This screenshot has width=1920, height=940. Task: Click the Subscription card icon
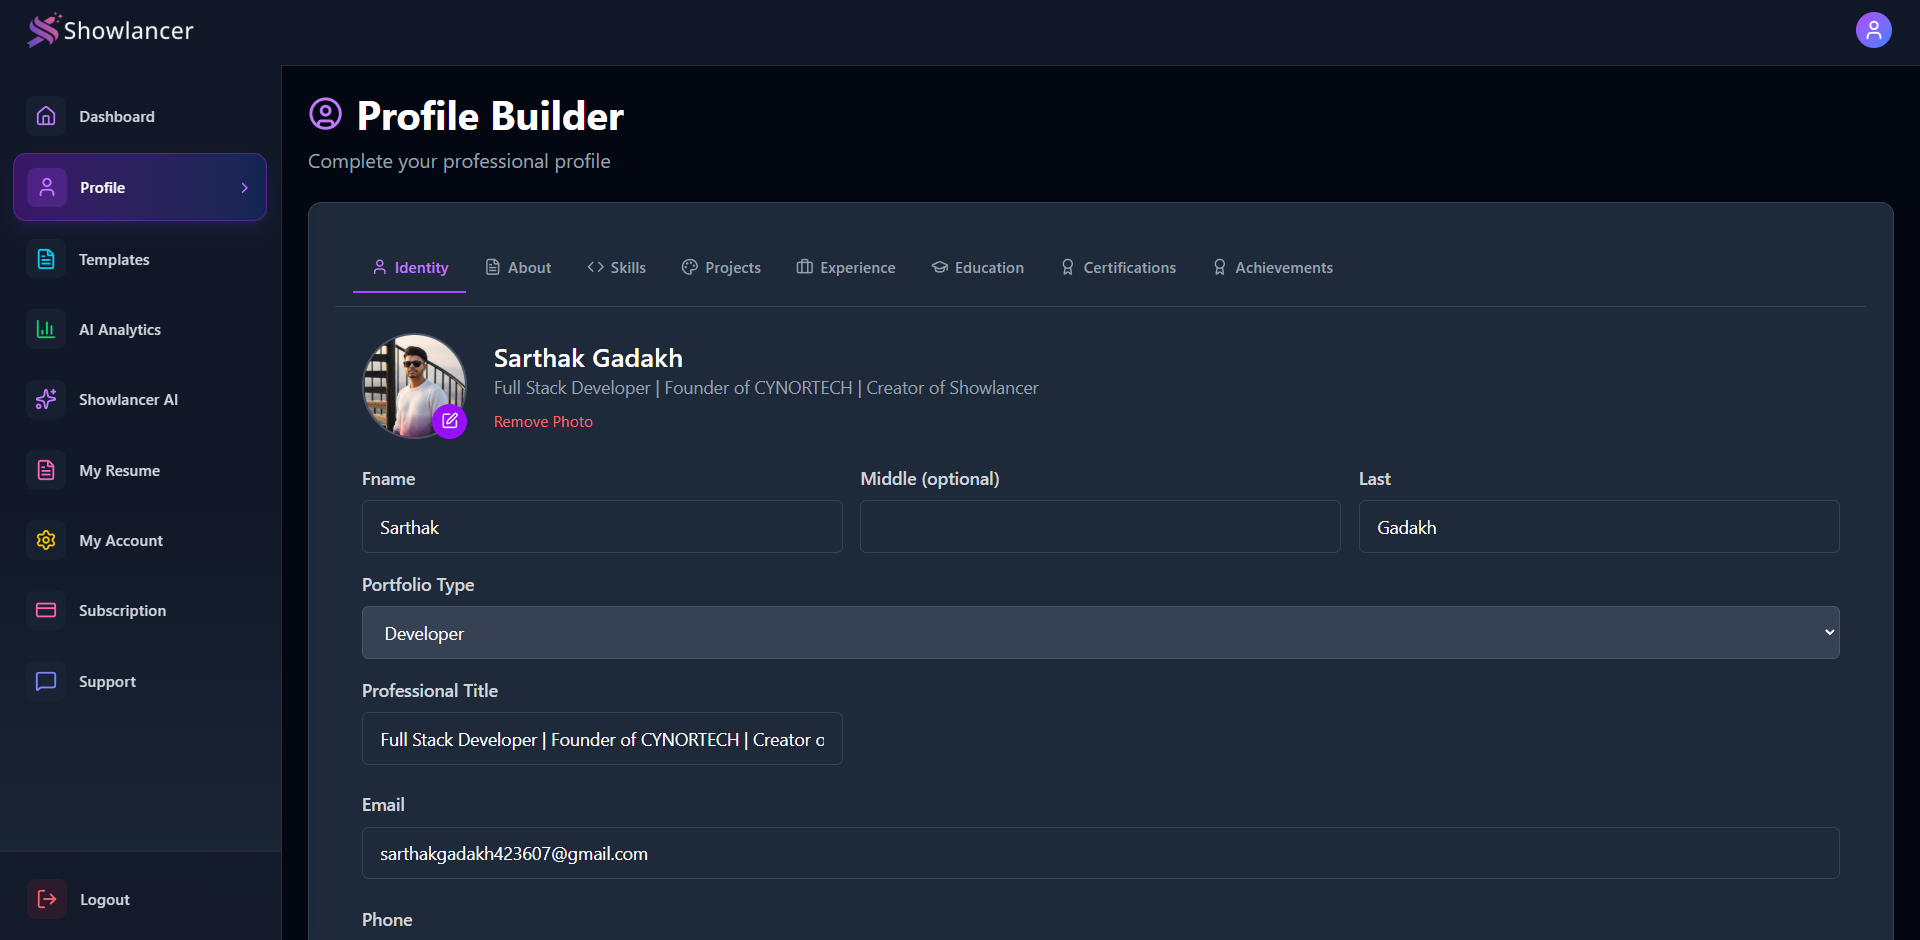tap(46, 610)
